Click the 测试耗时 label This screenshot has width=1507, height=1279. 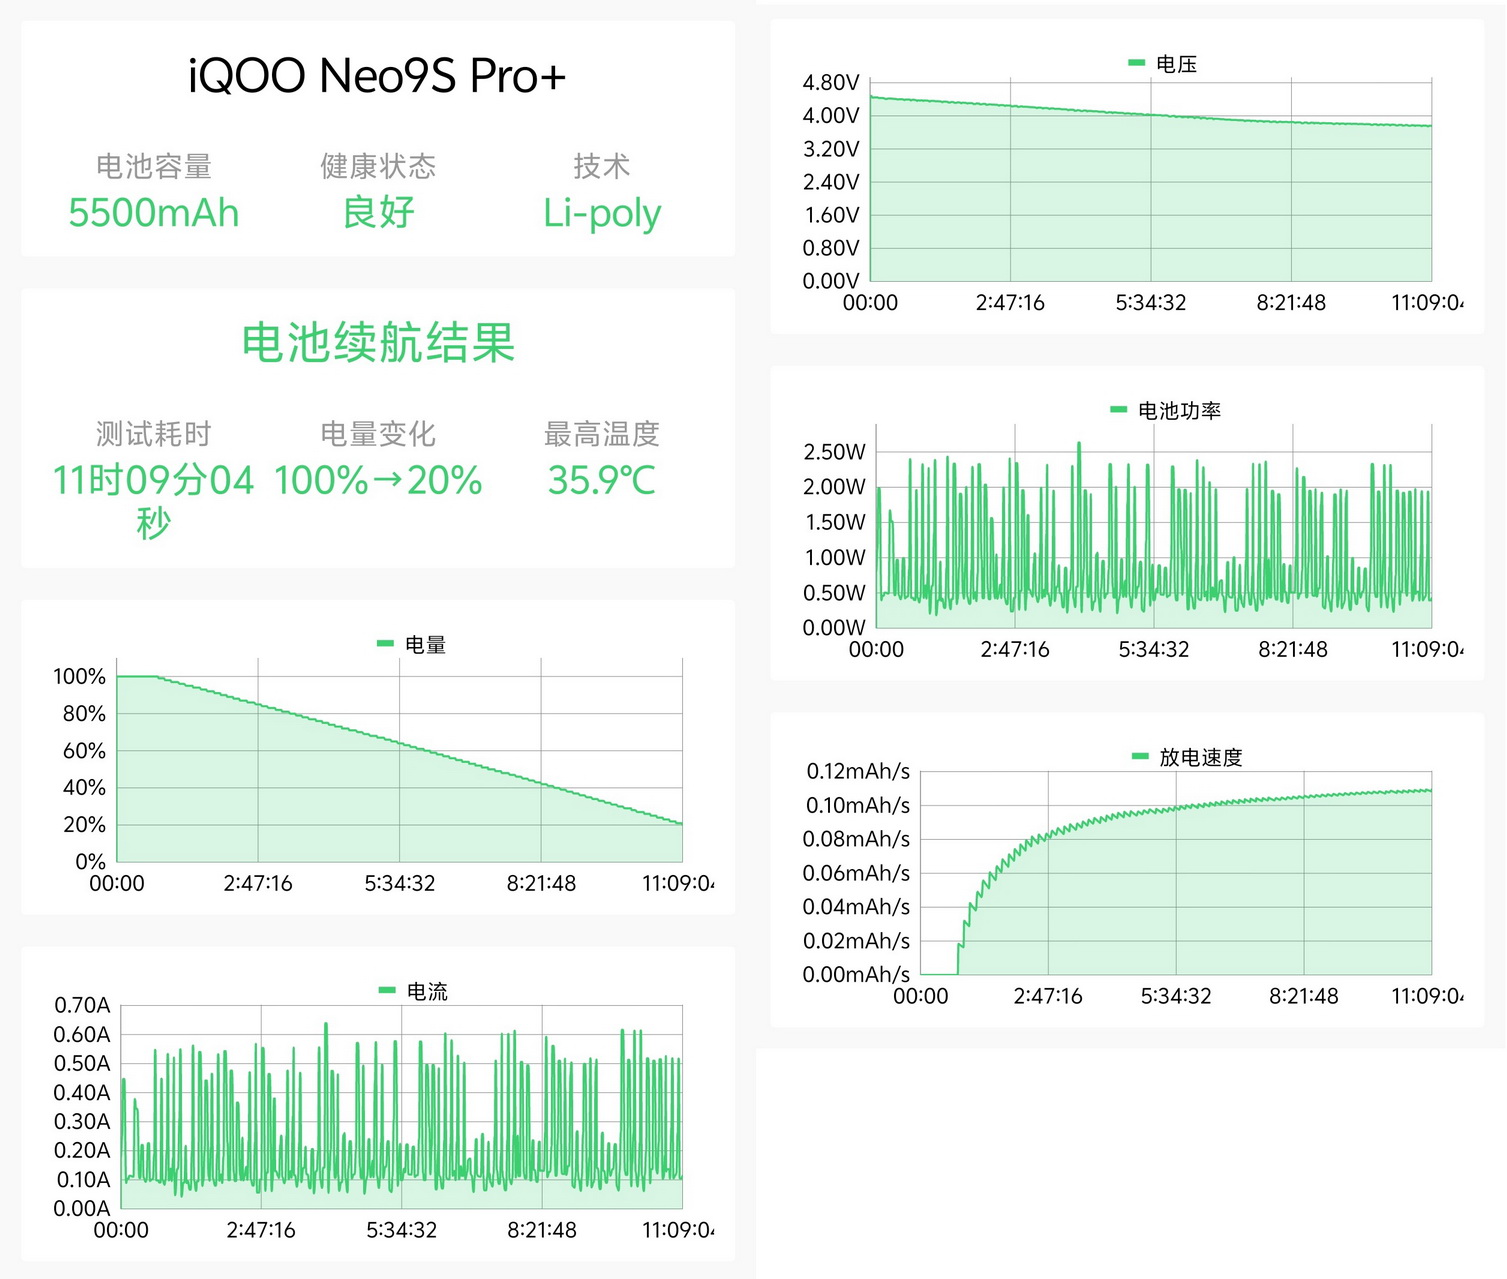pos(154,434)
